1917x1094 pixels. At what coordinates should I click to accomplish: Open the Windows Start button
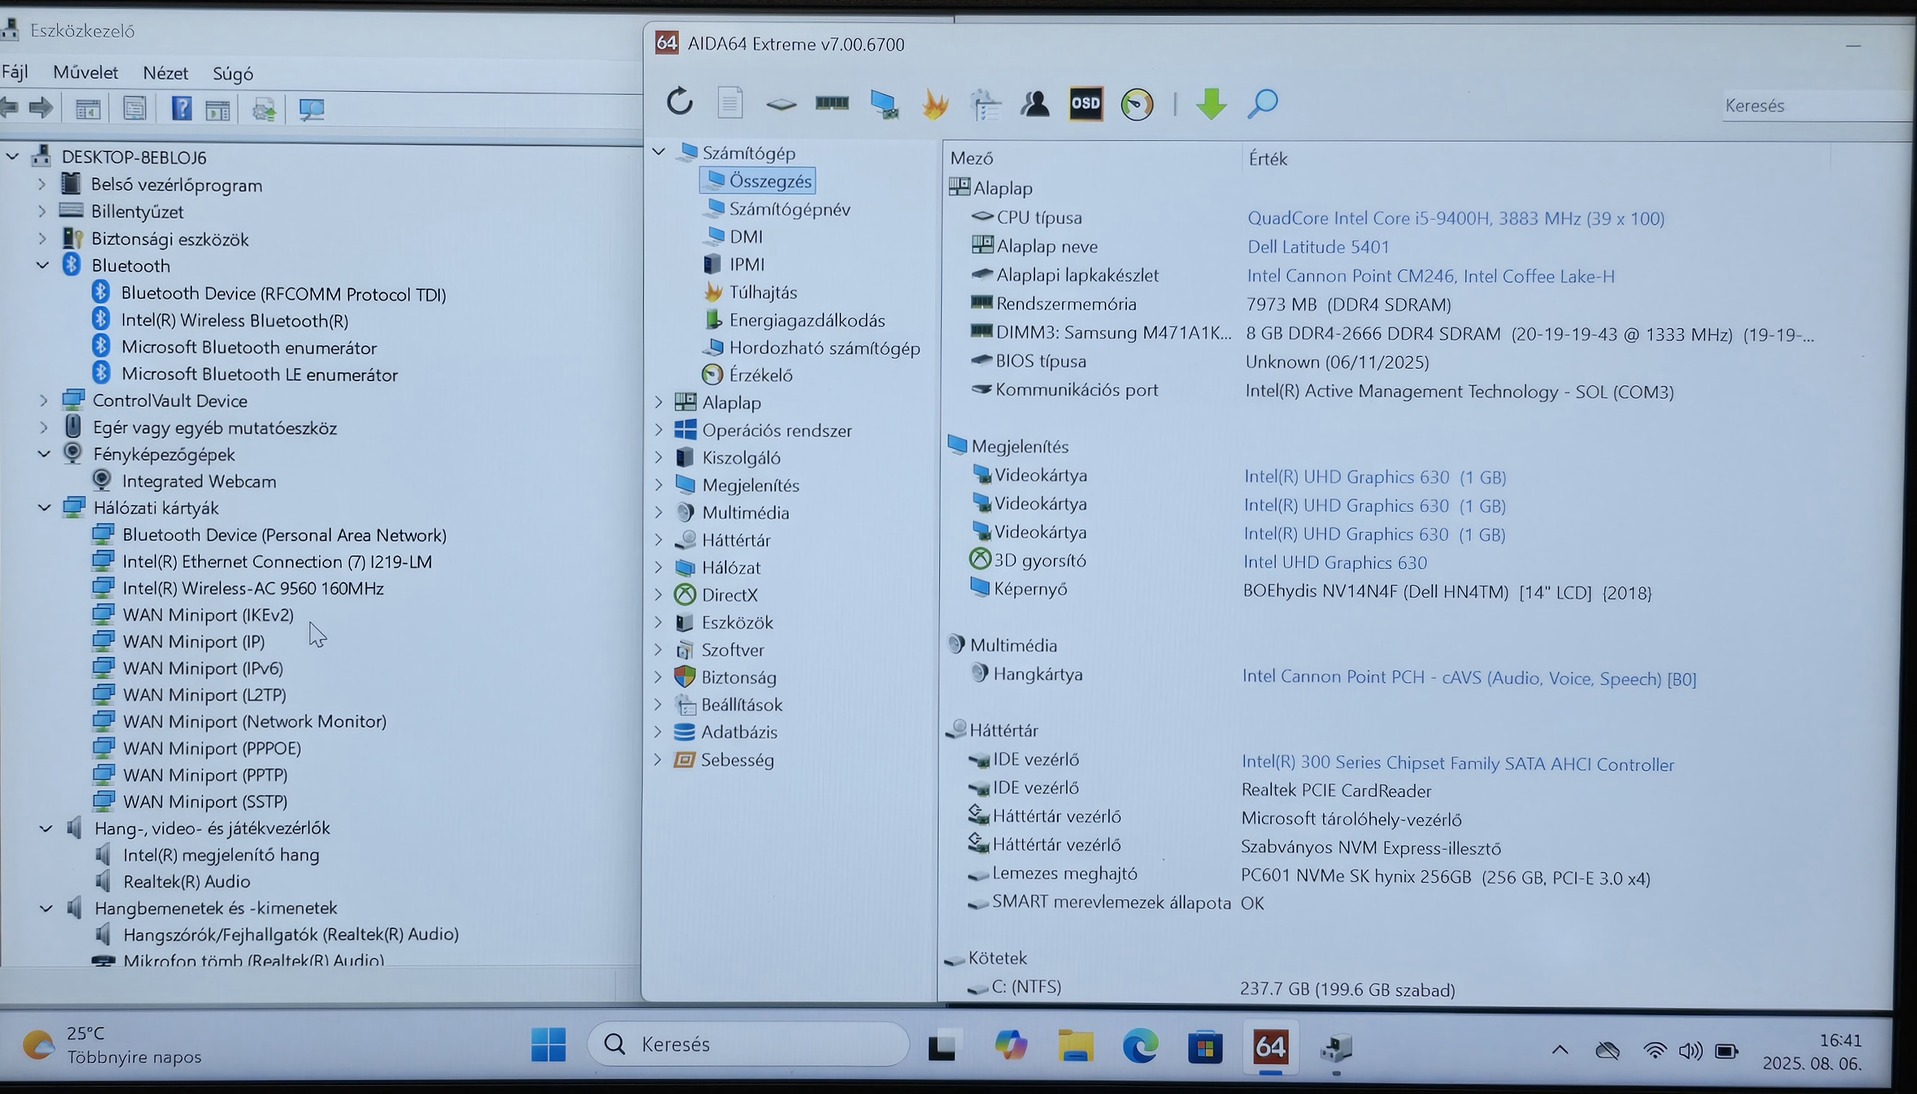pos(548,1045)
